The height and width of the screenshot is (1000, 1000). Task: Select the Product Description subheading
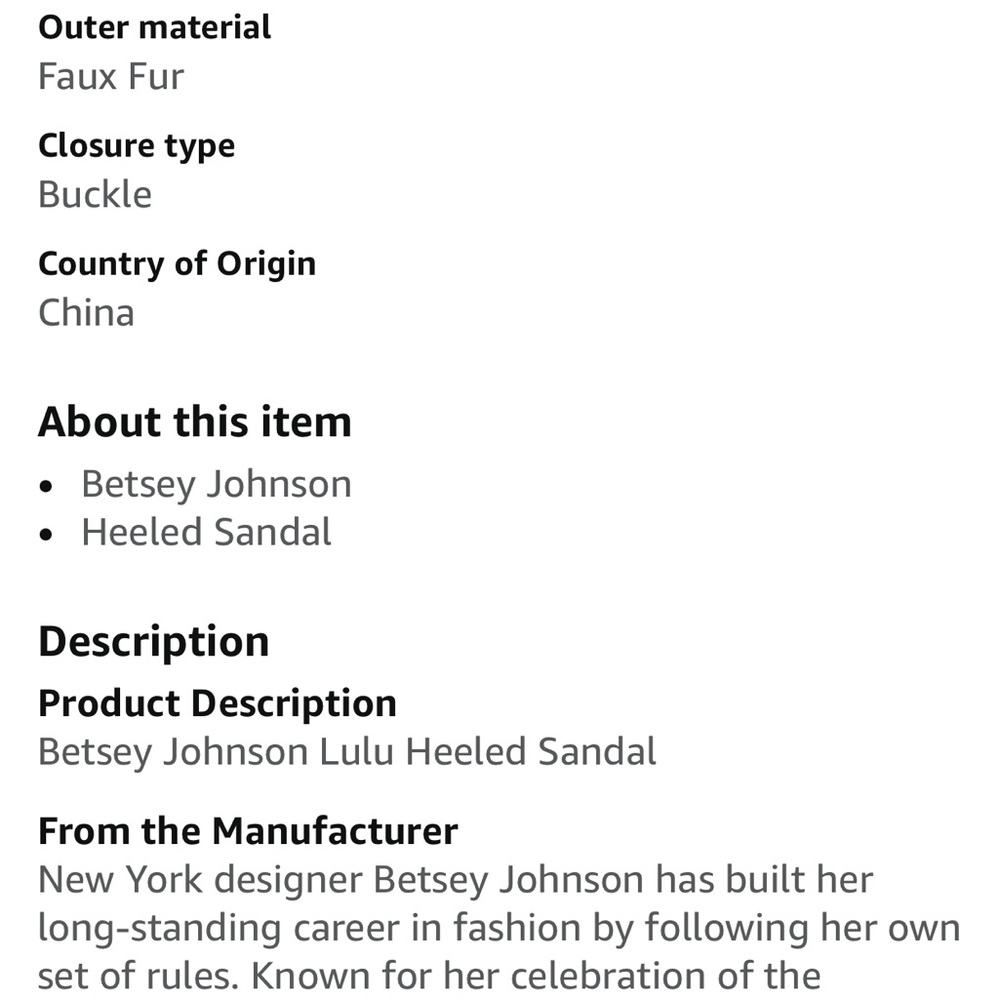[217, 704]
